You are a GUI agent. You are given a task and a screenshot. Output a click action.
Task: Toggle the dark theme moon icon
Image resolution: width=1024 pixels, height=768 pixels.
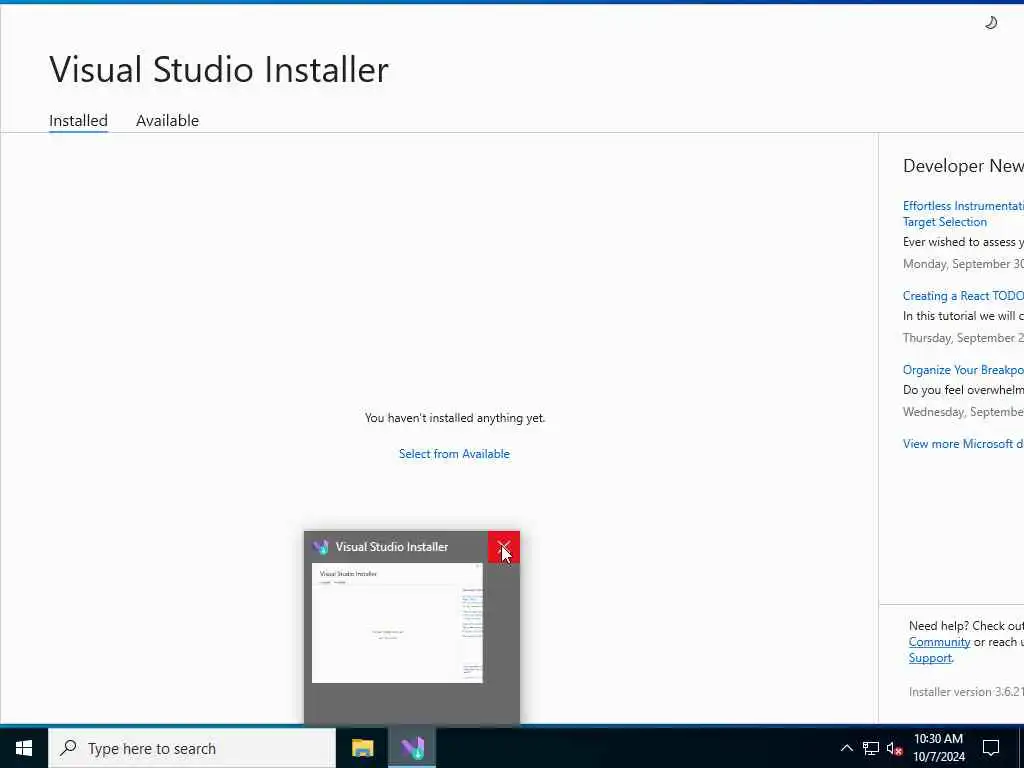click(x=991, y=23)
